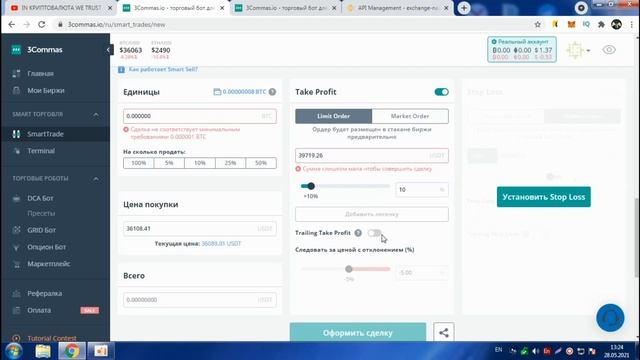This screenshot has height=360, width=640.
Task: Click the eye icon in header
Action: click(609, 50)
